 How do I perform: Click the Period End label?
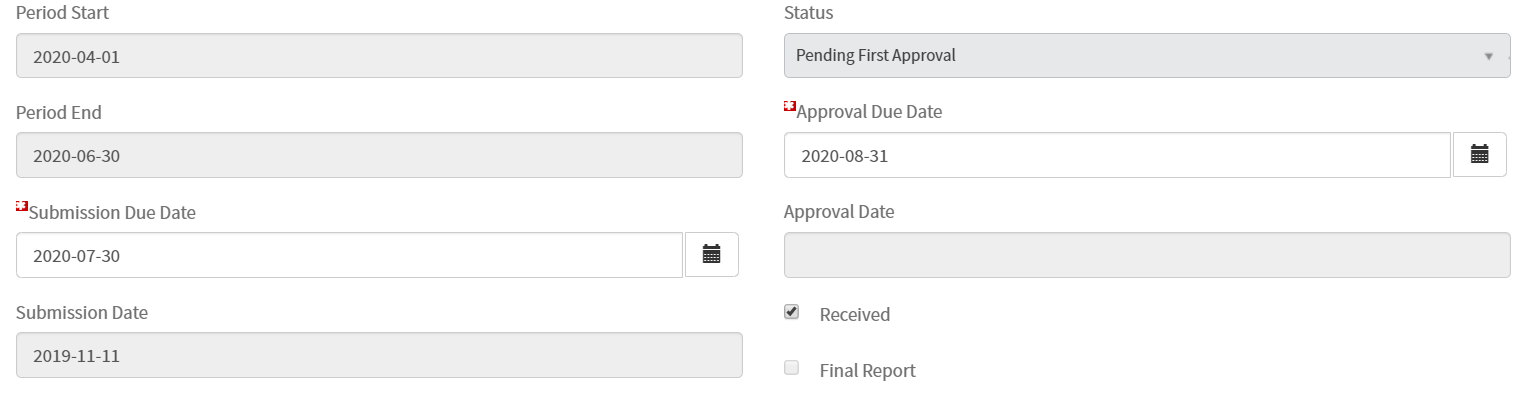click(59, 113)
